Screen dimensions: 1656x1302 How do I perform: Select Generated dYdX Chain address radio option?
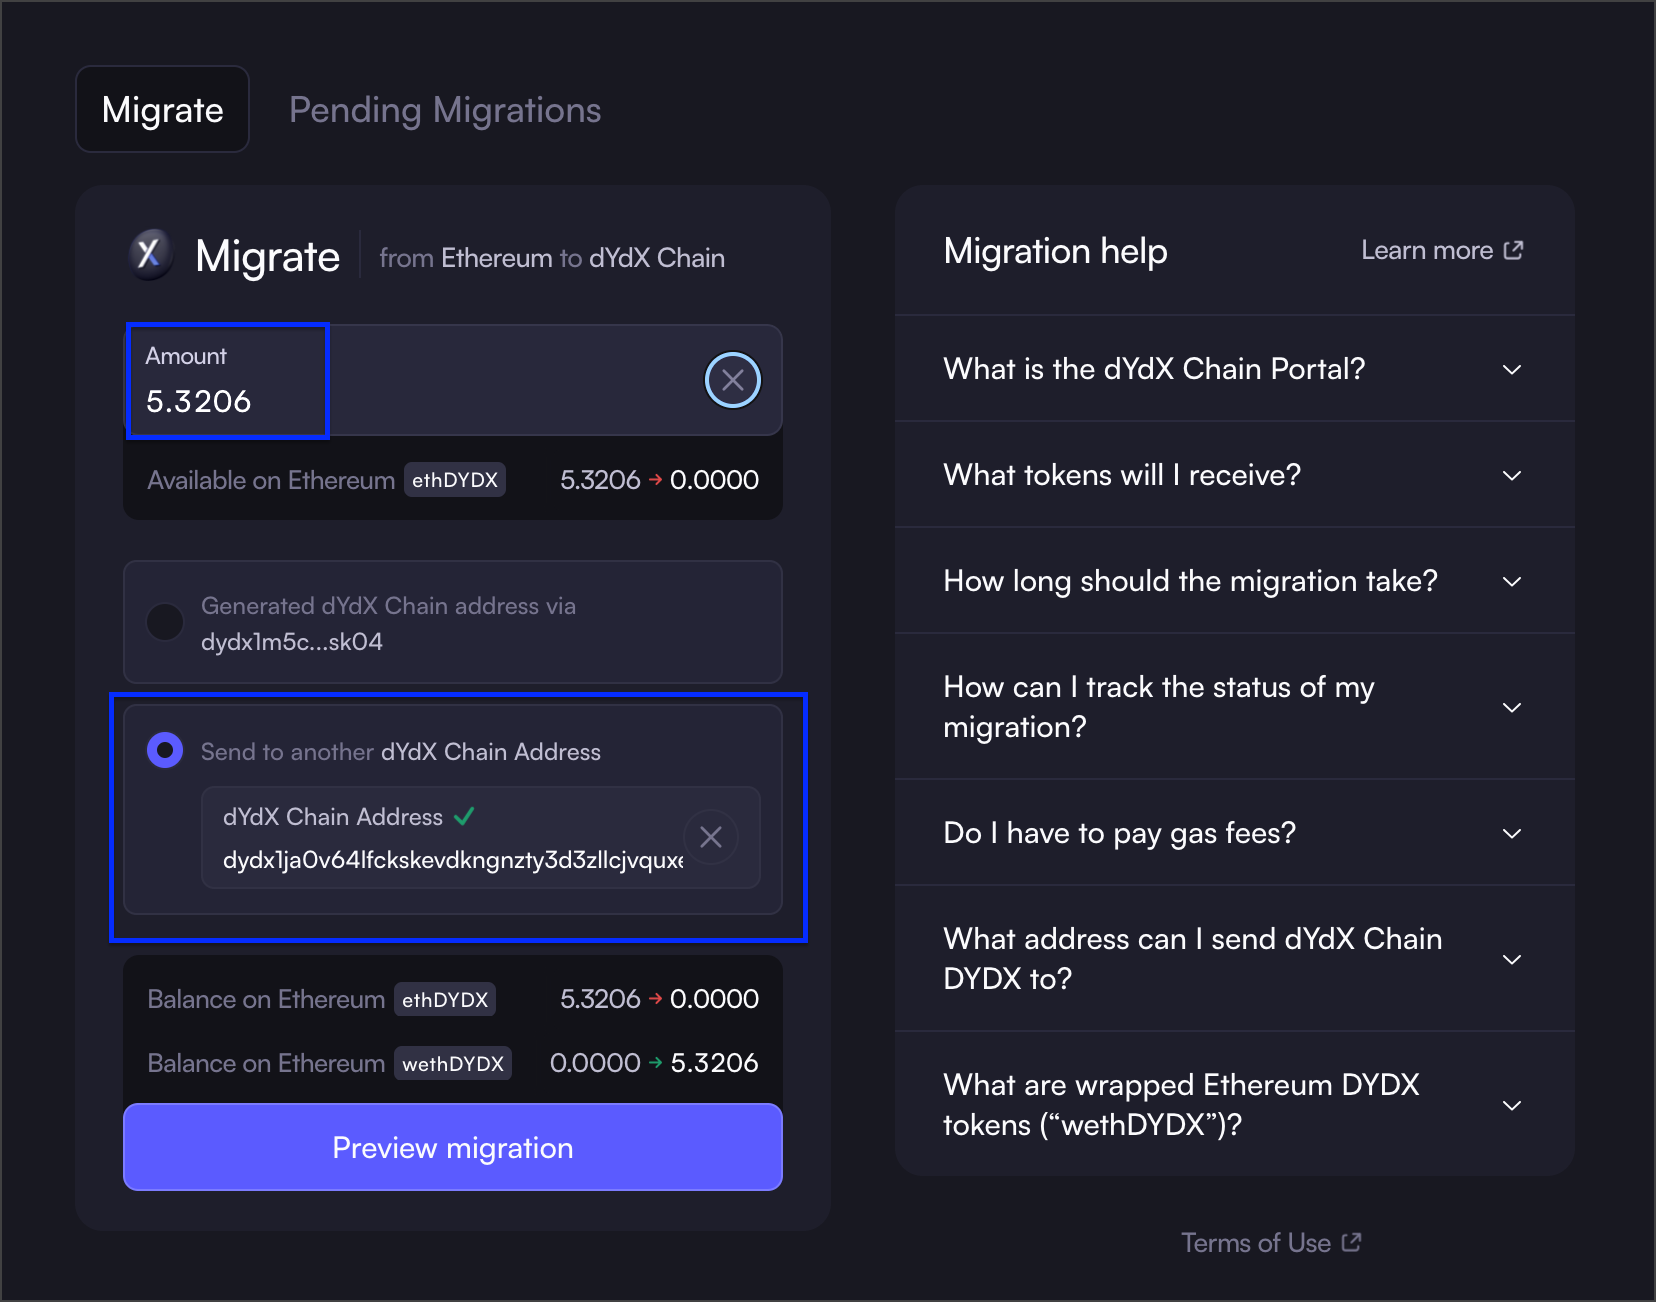tap(165, 622)
